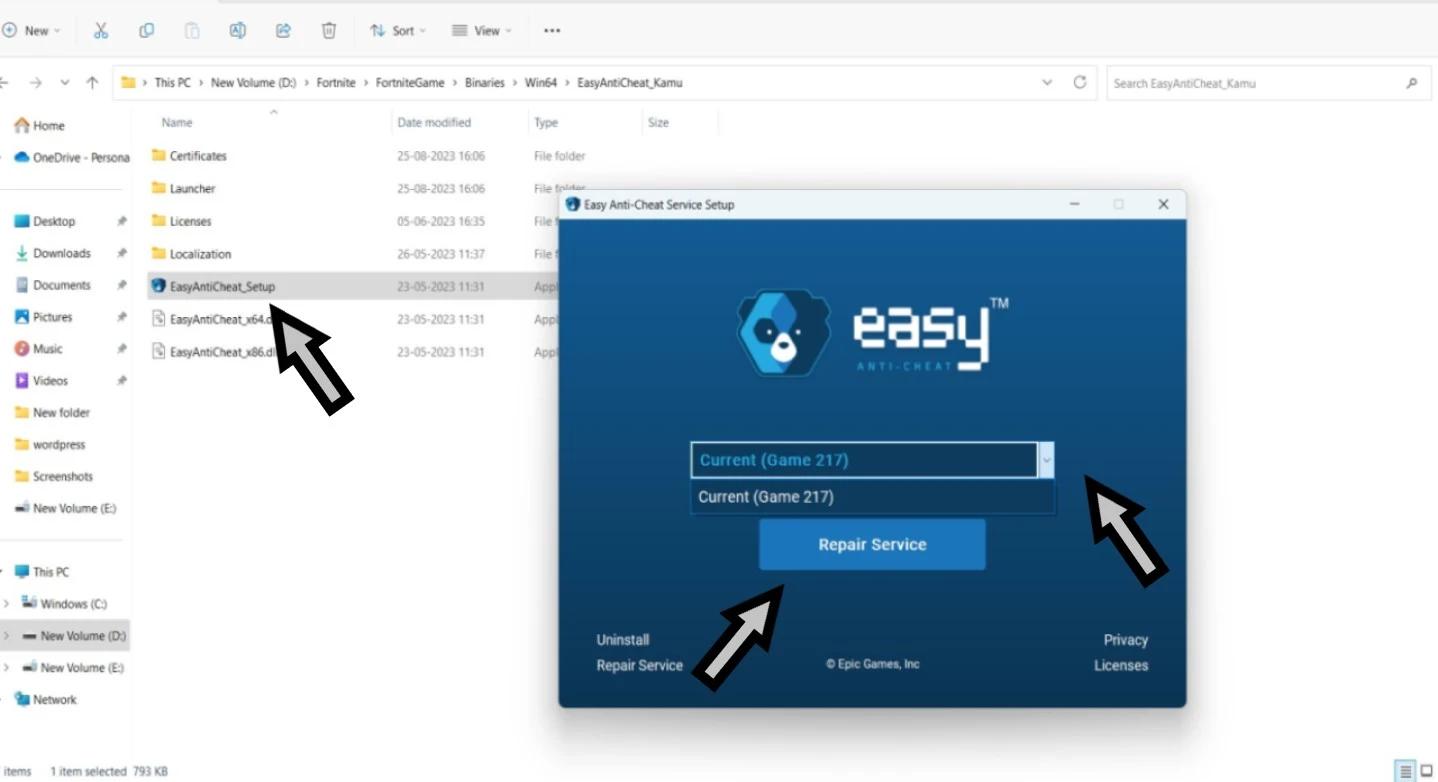Open the Privacy link
The height and width of the screenshot is (782, 1438).
point(1126,640)
